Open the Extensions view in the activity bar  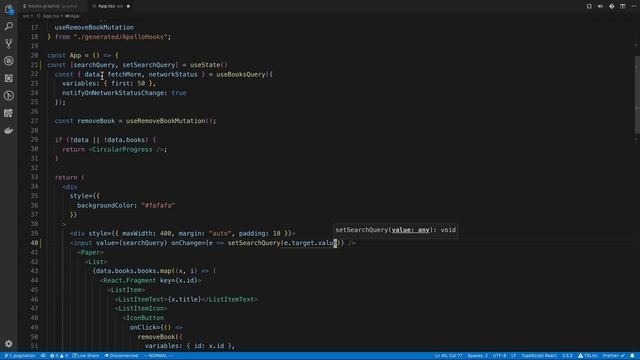9,78
